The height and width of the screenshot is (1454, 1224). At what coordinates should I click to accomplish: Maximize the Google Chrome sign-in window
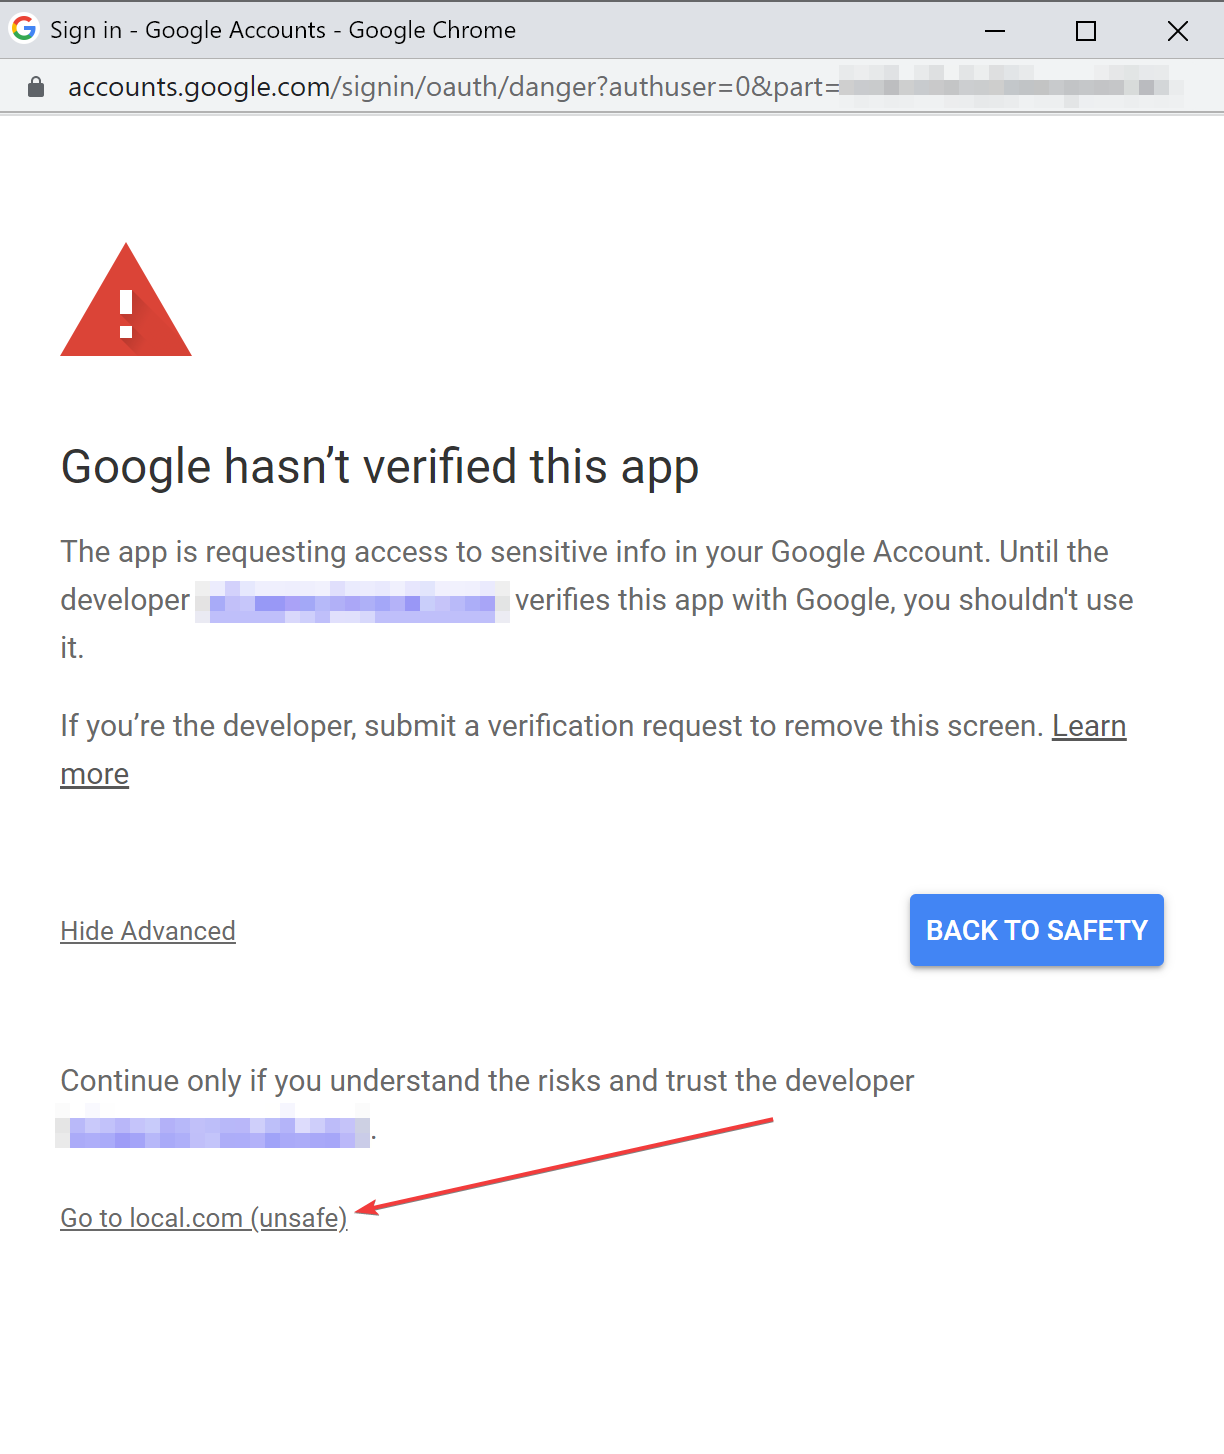tap(1086, 31)
